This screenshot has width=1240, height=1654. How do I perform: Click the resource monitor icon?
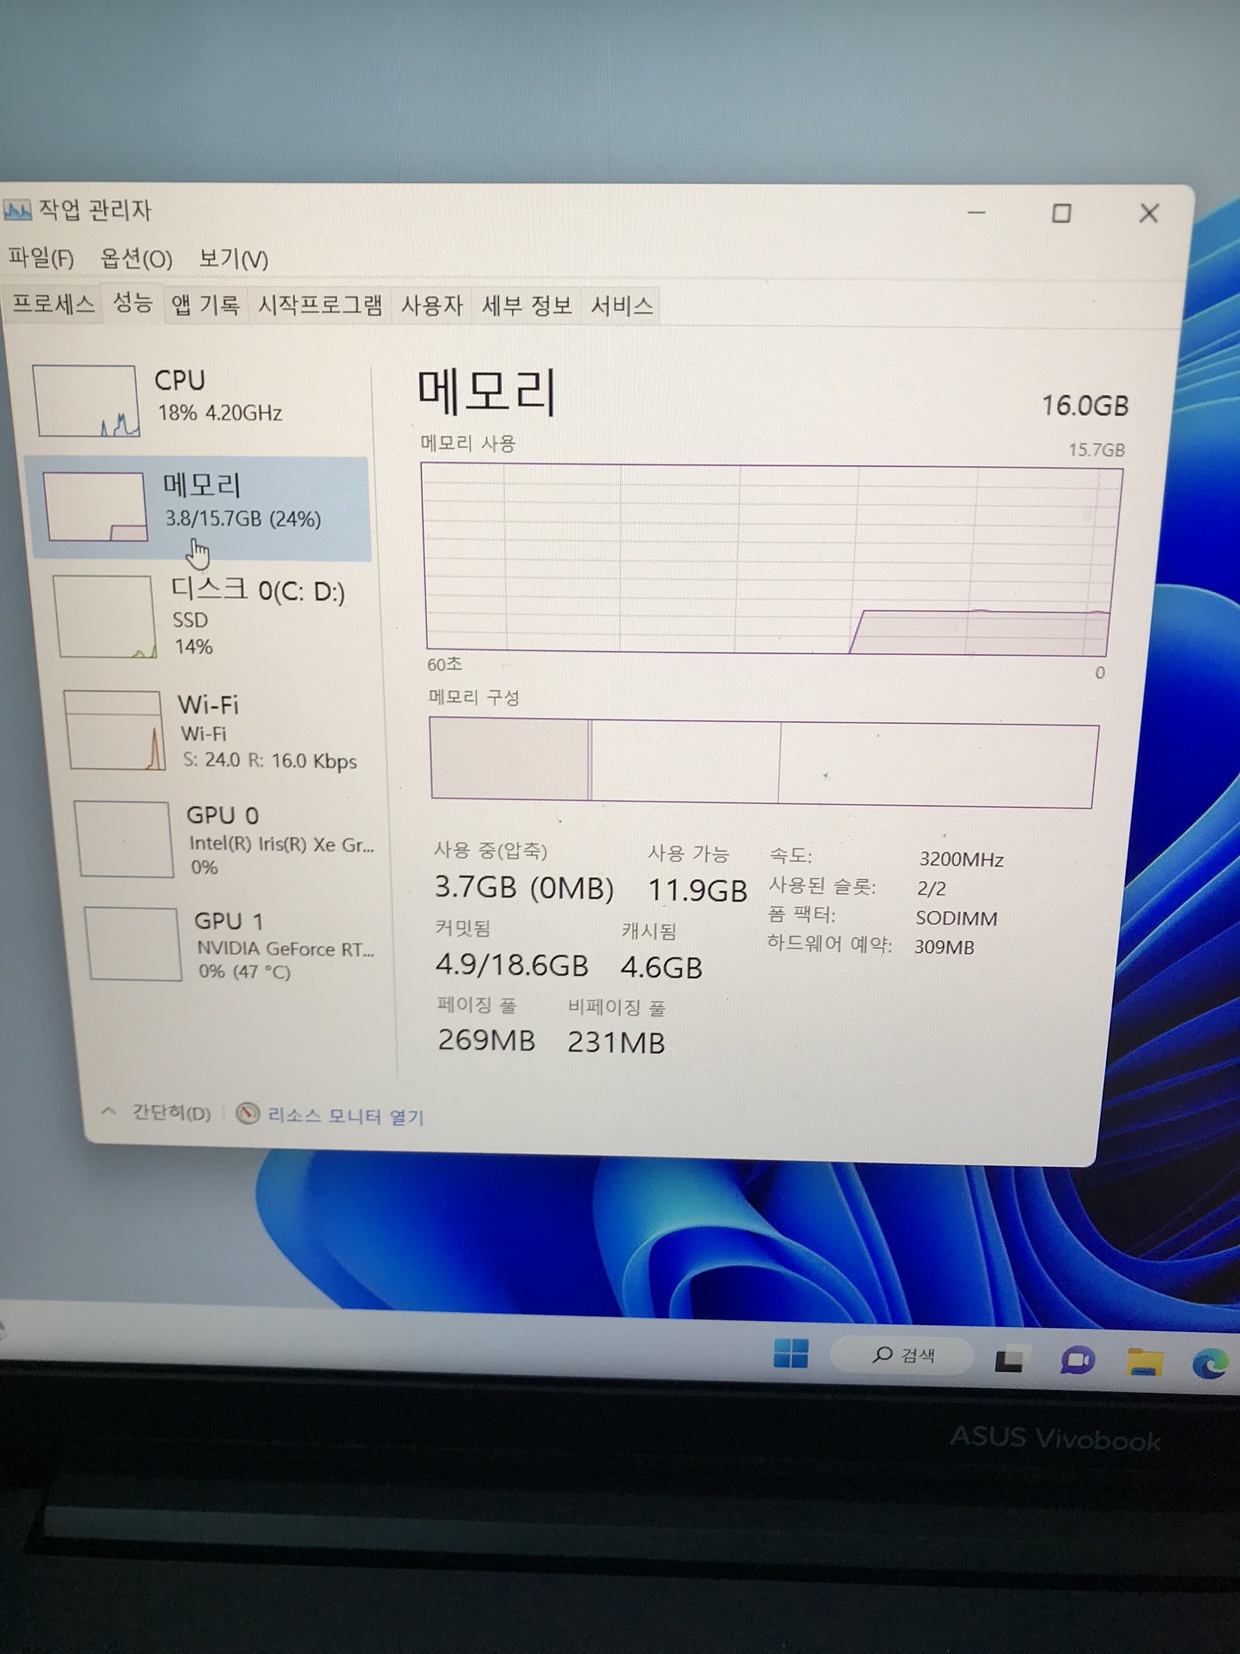tap(248, 1113)
